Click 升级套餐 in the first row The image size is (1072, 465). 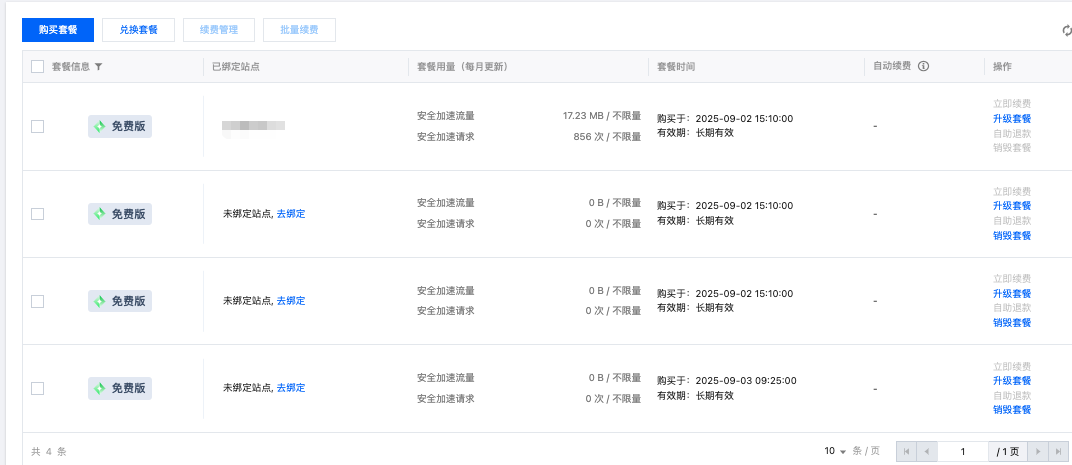[x=1011, y=119]
